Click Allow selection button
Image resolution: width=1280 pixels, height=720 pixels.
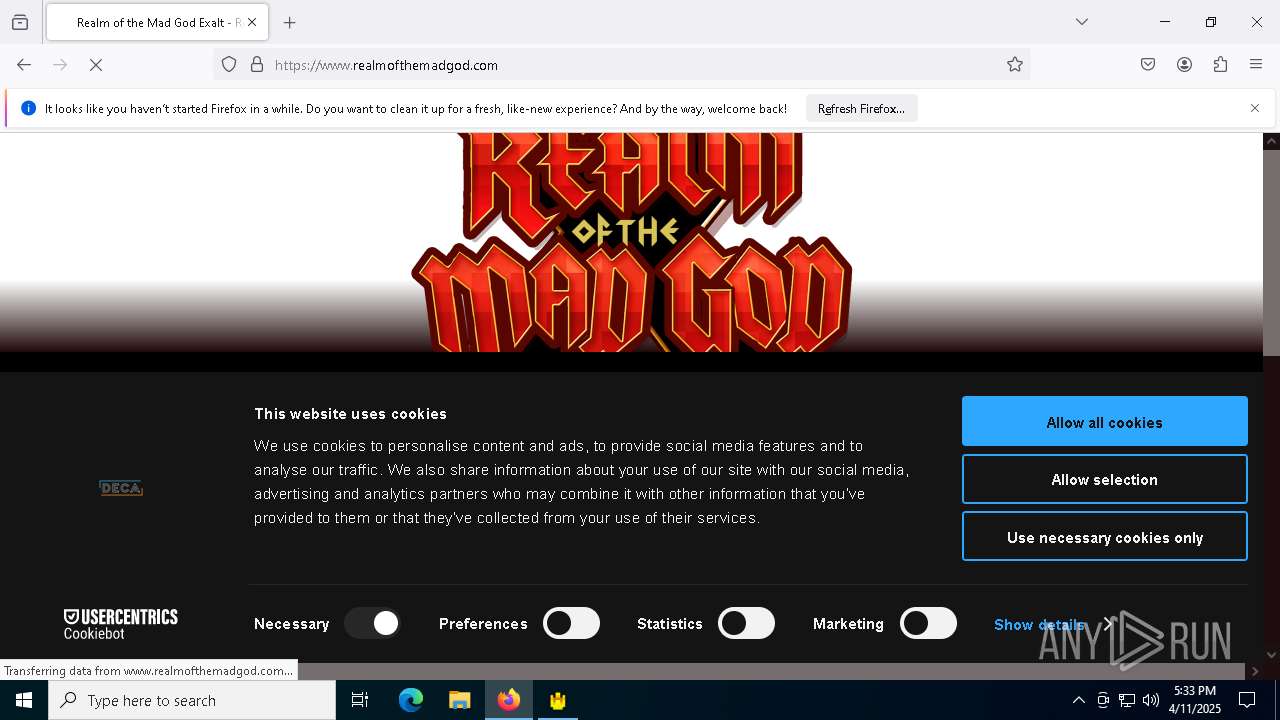pos(1105,480)
